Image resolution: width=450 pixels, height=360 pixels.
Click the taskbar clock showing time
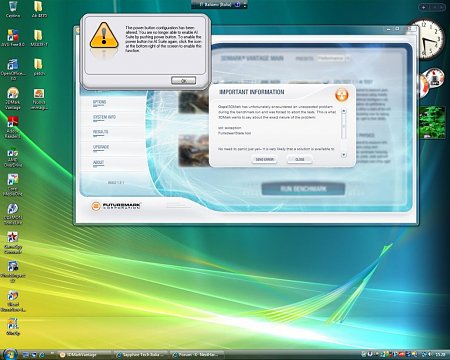pyautogui.click(x=441, y=354)
